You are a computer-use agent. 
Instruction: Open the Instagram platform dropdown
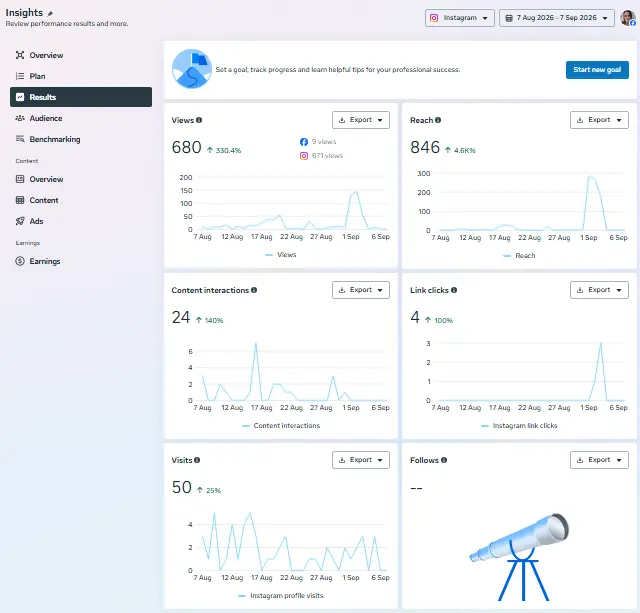460,18
